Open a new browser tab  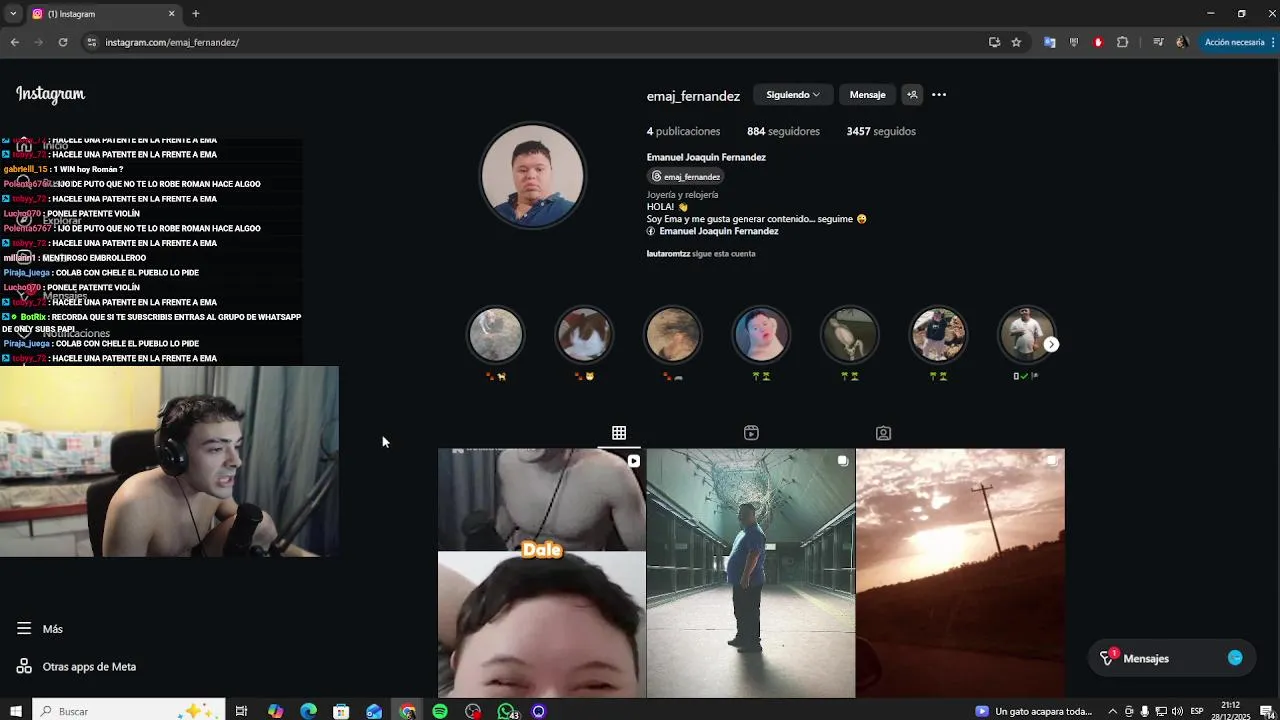(x=196, y=14)
